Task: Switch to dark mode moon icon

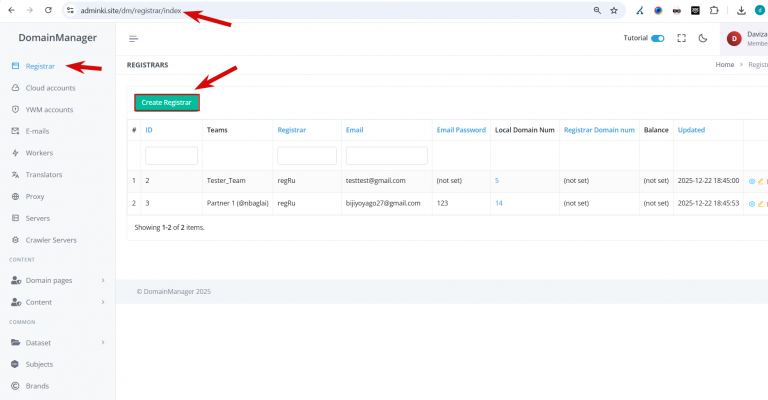Action: pyautogui.click(x=703, y=38)
